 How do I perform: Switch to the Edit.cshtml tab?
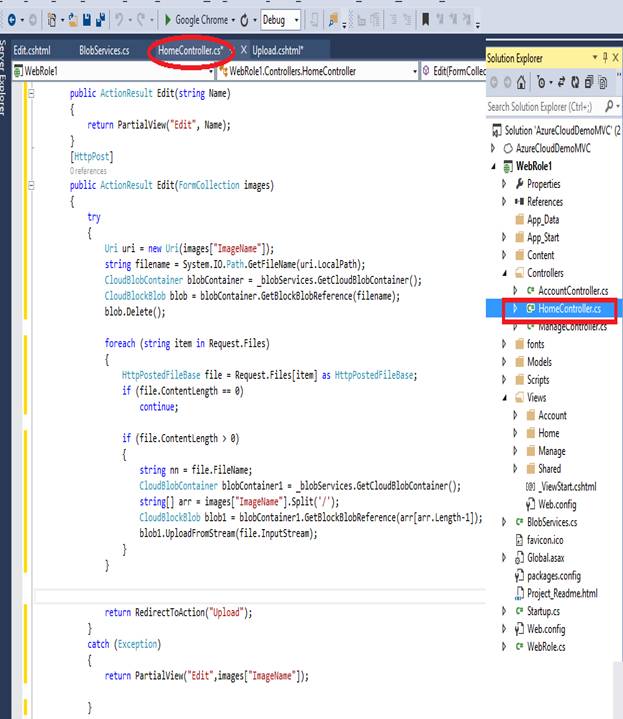[x=32, y=50]
